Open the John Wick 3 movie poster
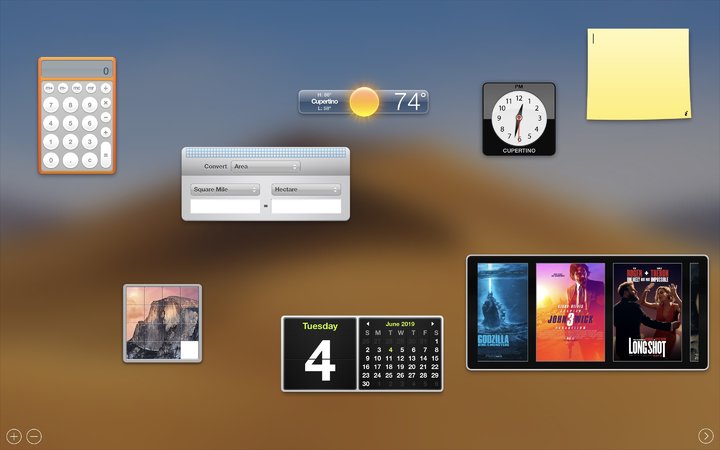 [x=570, y=312]
